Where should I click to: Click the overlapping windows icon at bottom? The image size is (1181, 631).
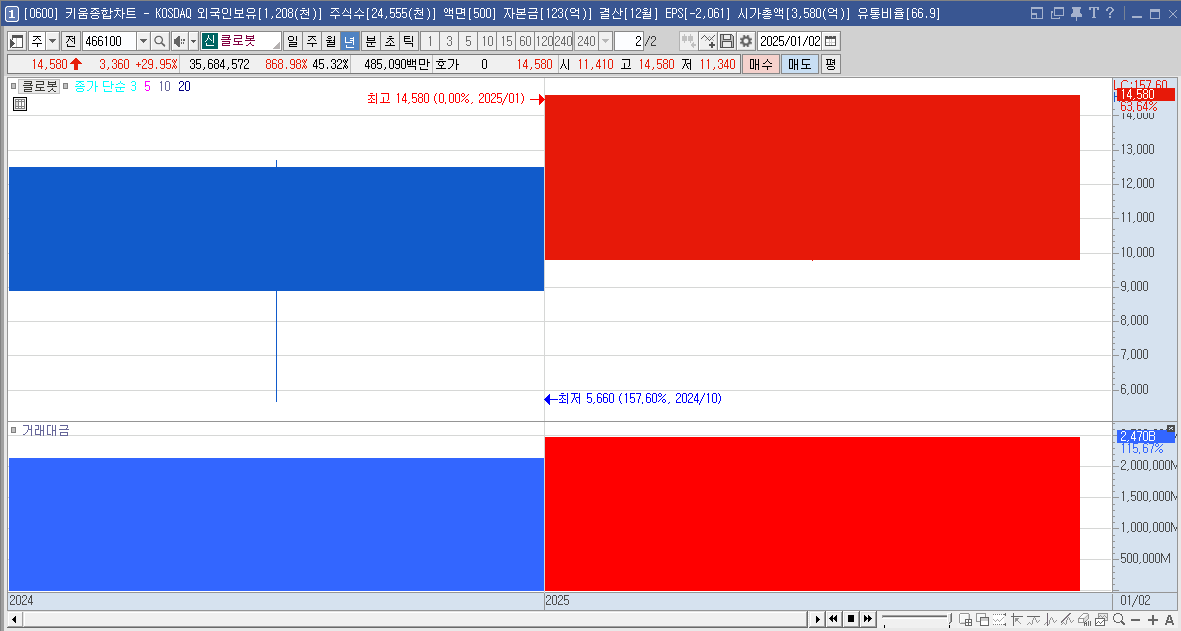[982, 619]
